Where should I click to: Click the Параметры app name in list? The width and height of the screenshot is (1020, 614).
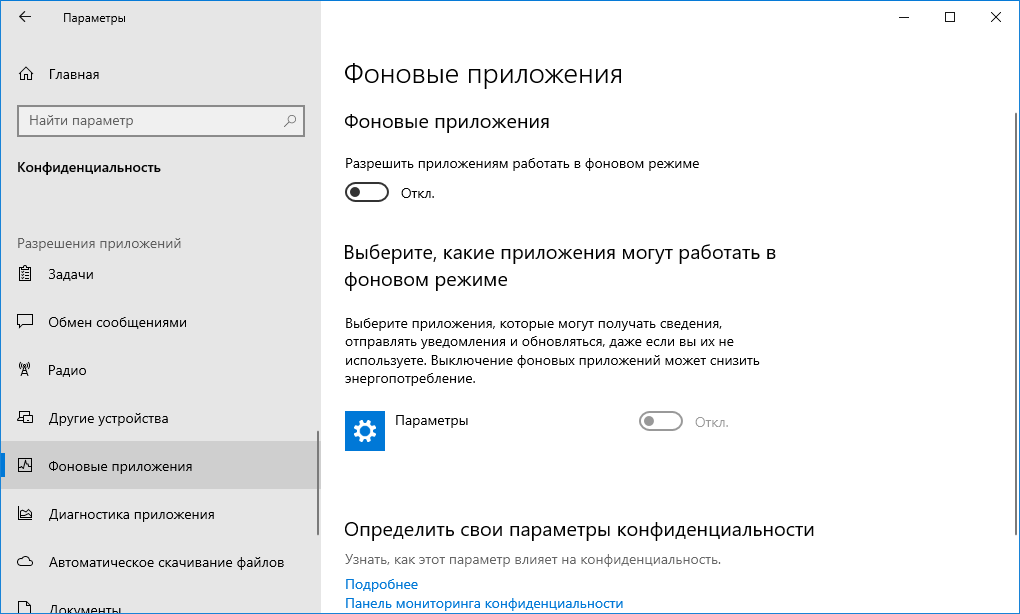pyautogui.click(x=431, y=421)
